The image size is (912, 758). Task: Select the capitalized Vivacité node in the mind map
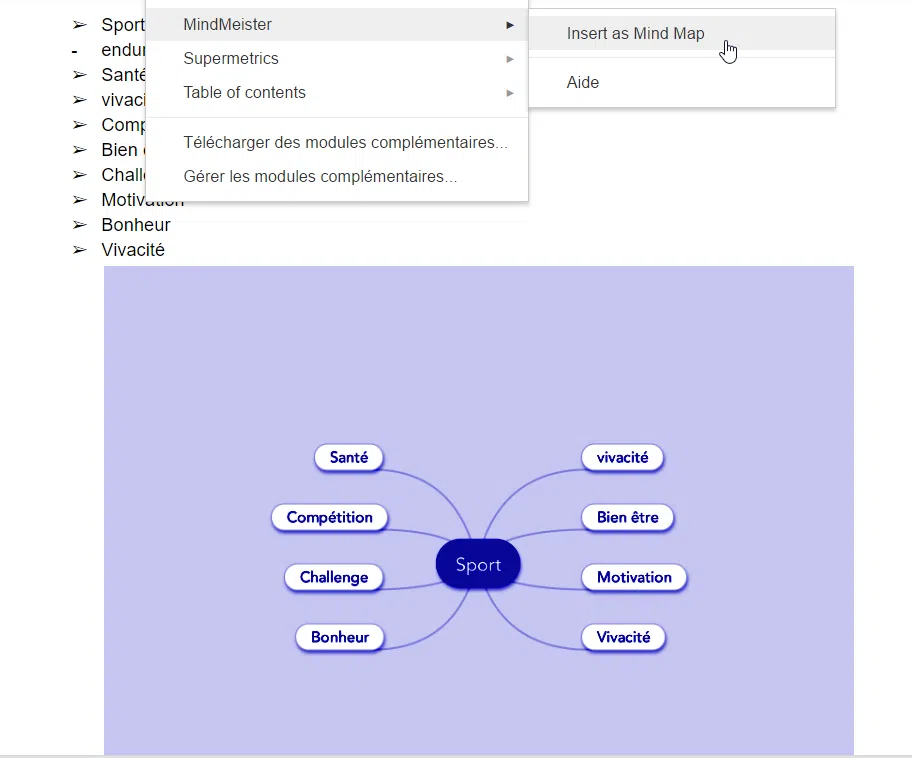pos(624,637)
